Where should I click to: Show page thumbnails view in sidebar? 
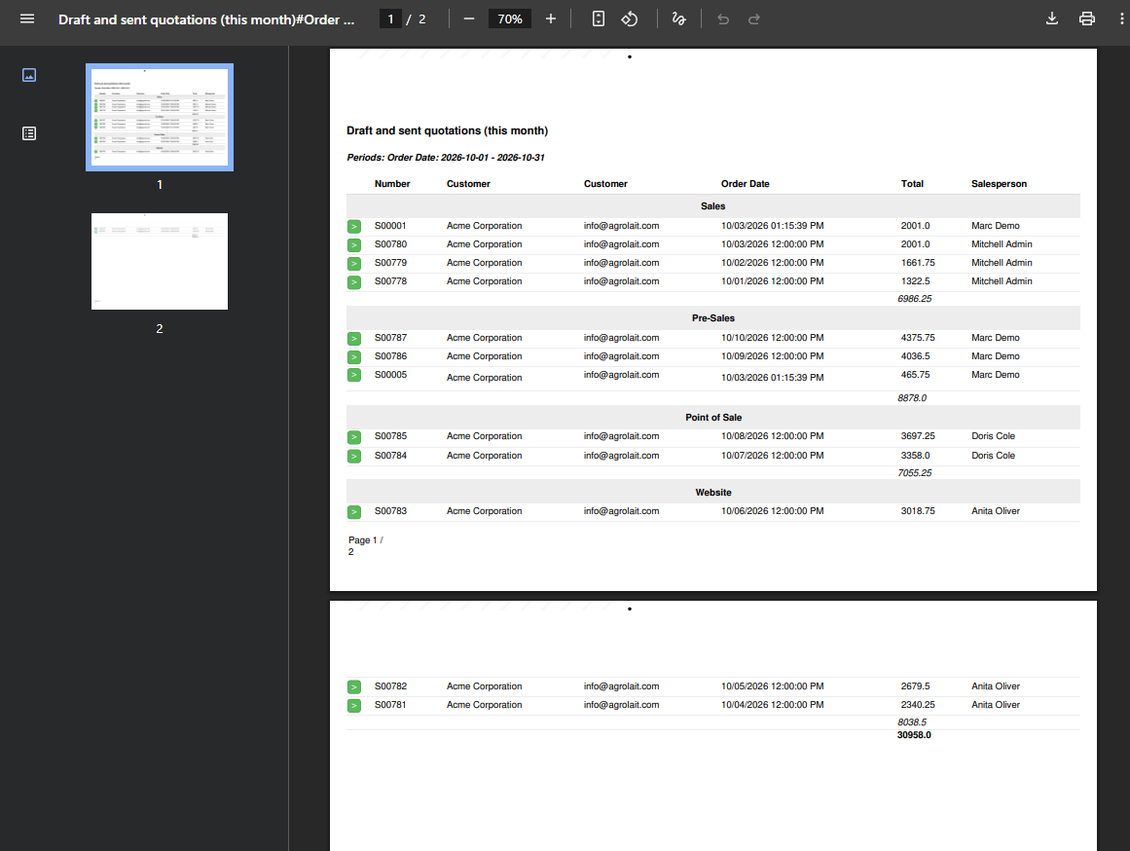pyautogui.click(x=29, y=75)
